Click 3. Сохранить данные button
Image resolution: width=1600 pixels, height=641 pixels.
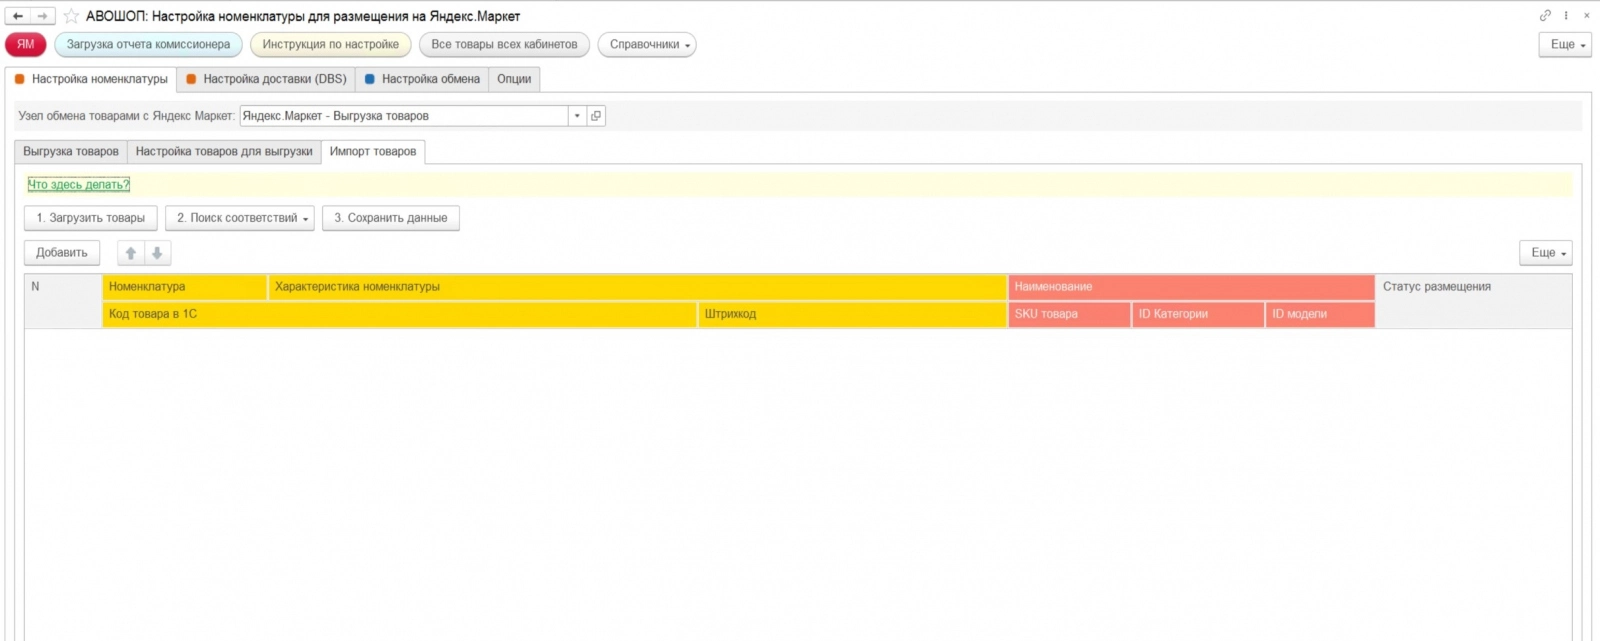point(391,218)
